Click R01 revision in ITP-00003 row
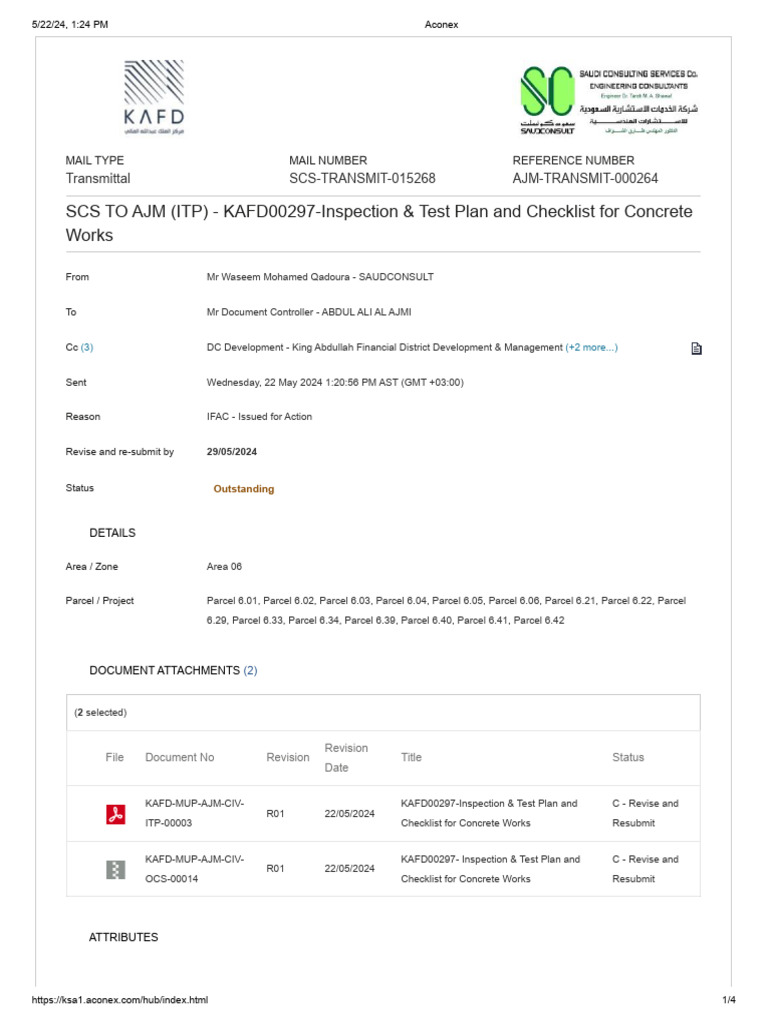Screen dimensions: 768x1024 coord(276,814)
